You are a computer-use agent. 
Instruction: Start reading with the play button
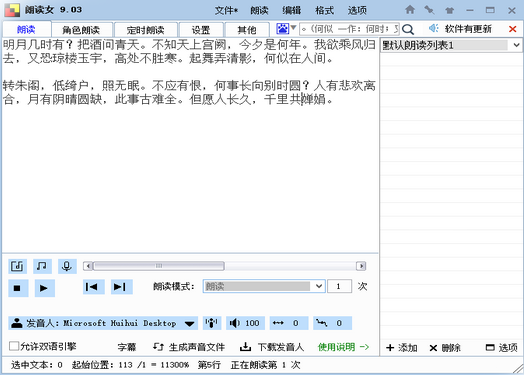click(x=44, y=288)
